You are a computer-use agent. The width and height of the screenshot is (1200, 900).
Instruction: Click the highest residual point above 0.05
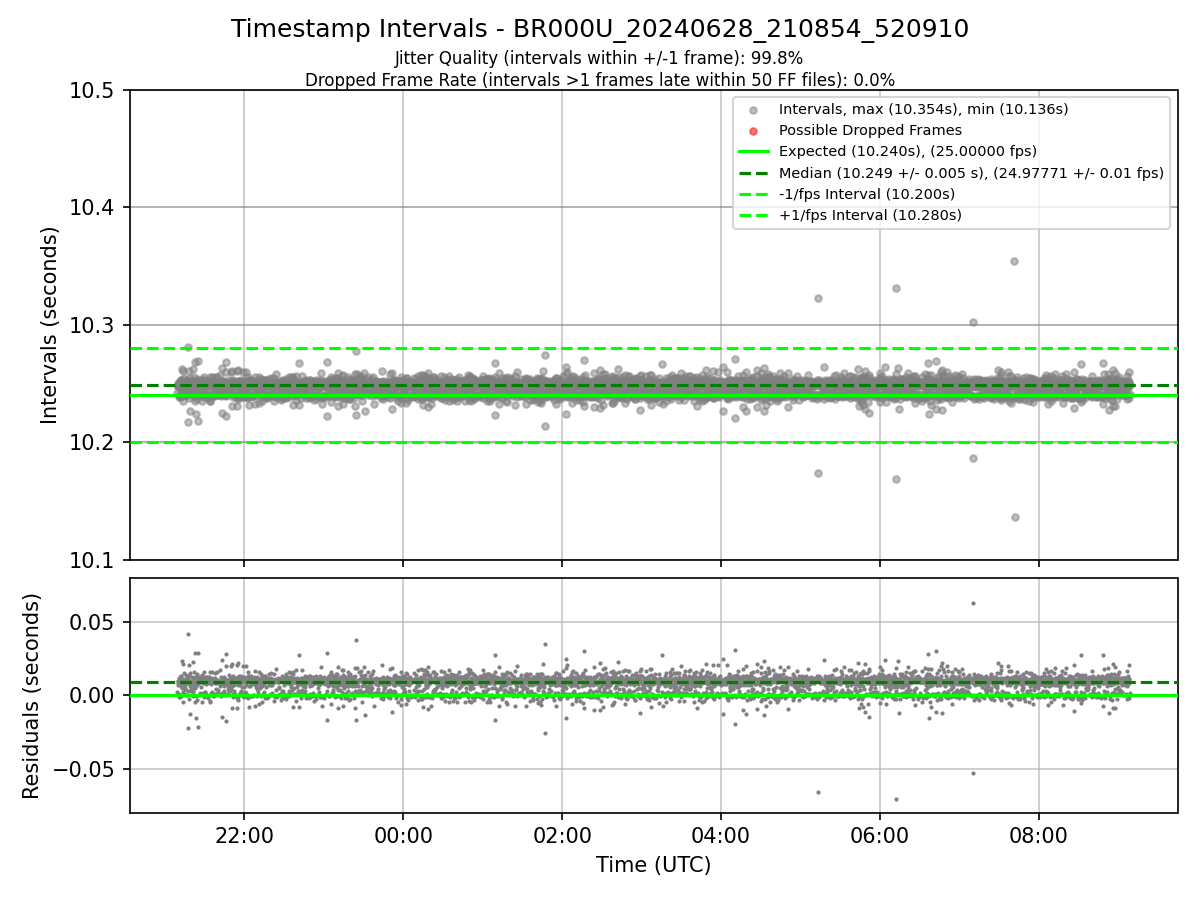pyautogui.click(x=973, y=603)
